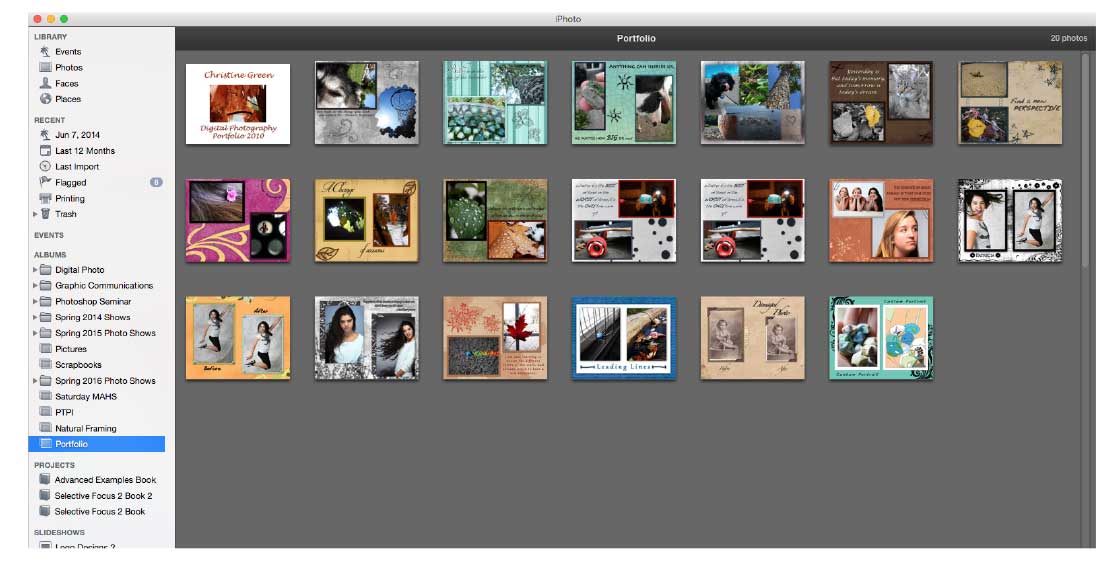The image size is (1113, 566).
Task: Open the Events library icon
Action: tap(45, 52)
